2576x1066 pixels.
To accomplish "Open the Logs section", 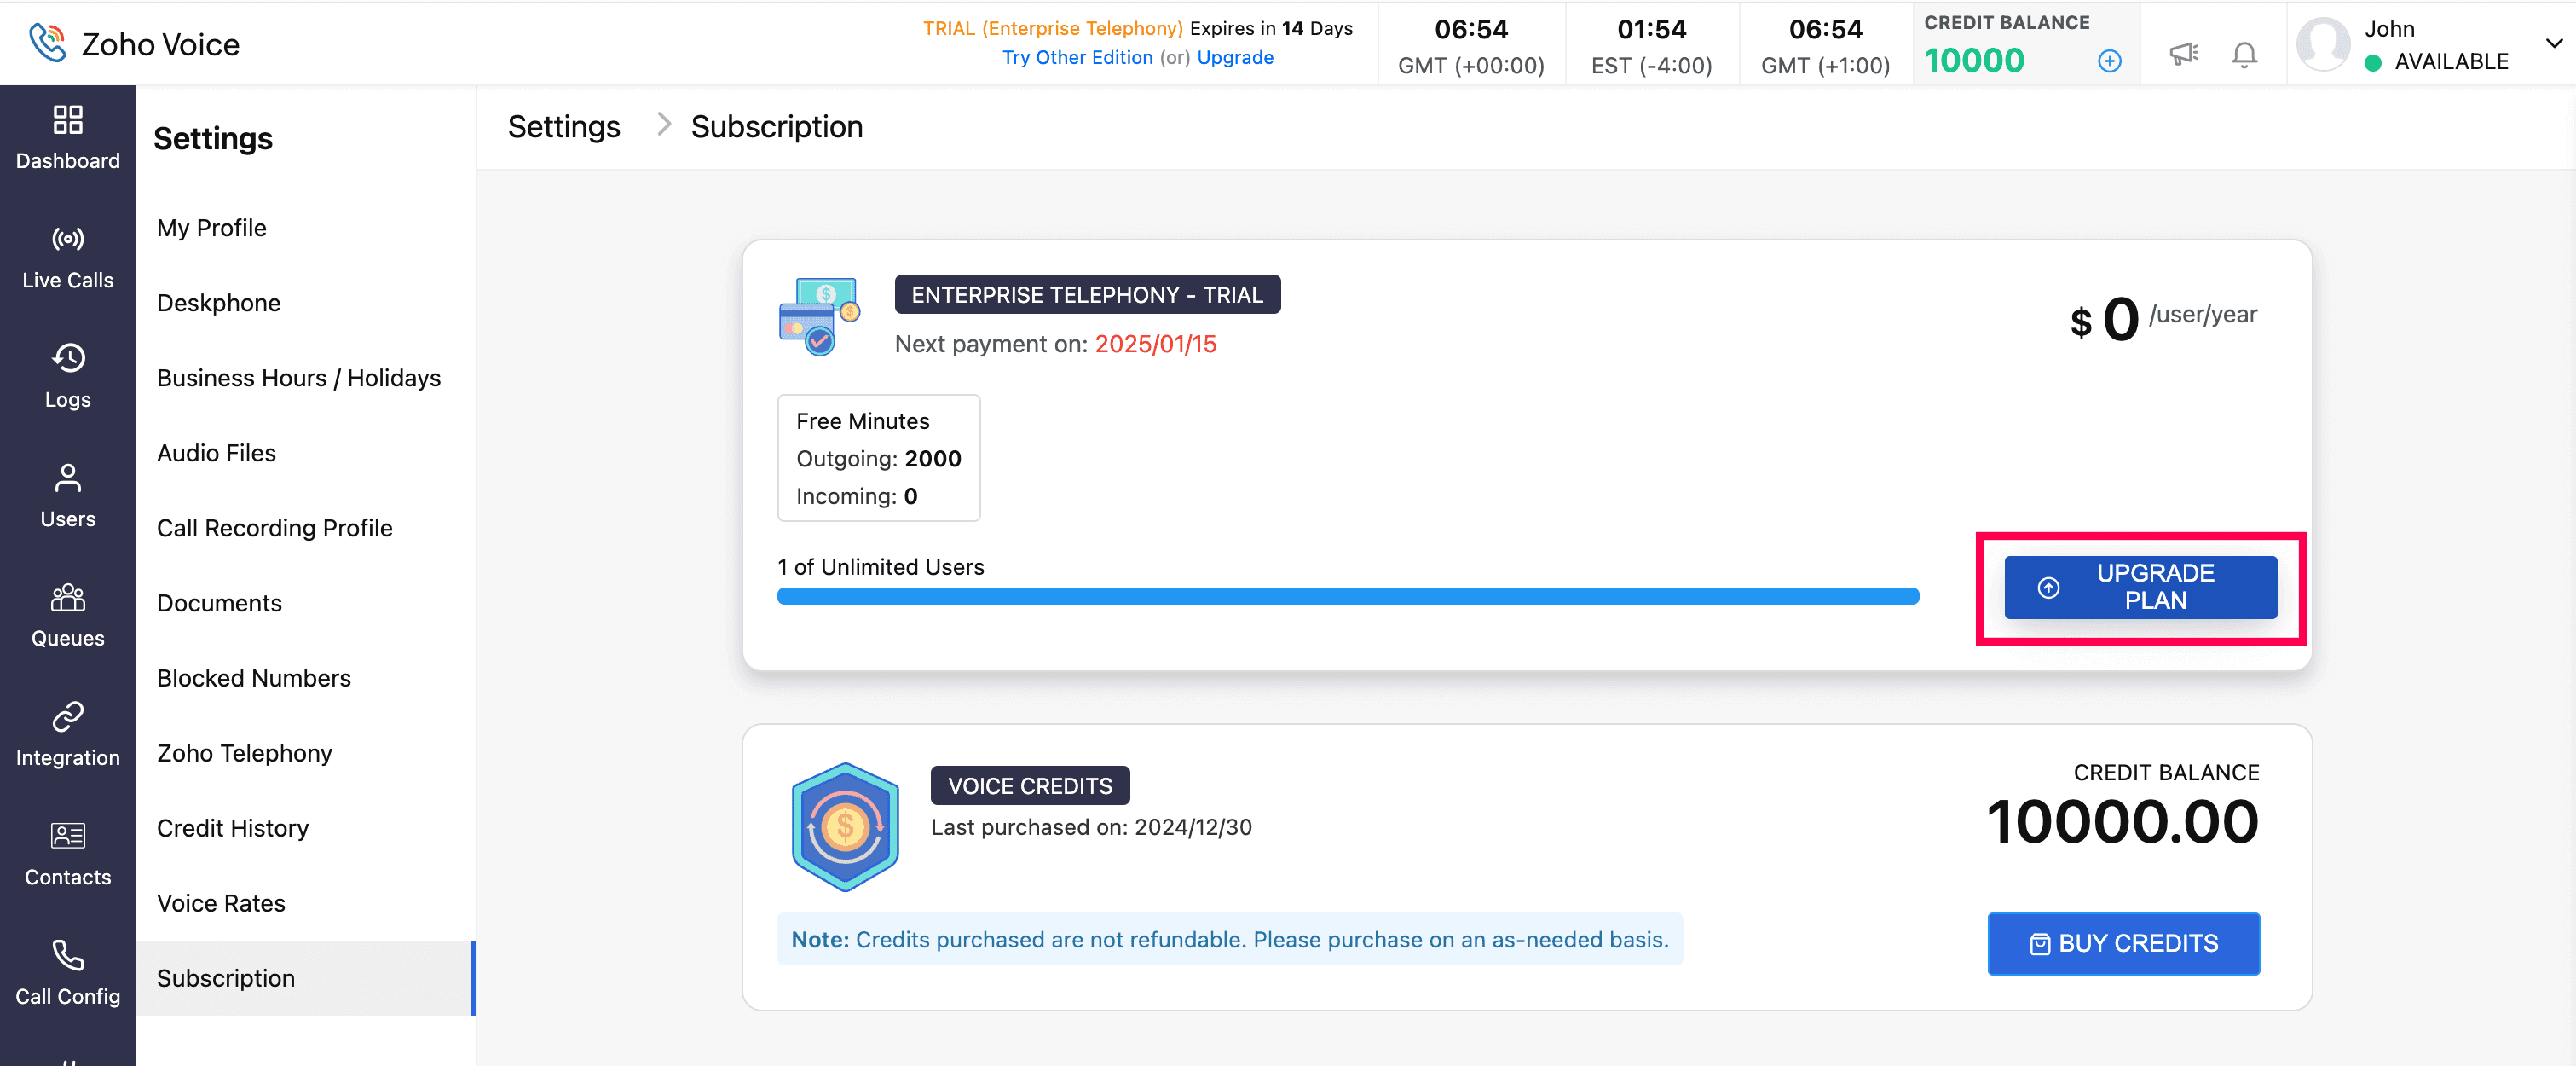I will [x=67, y=377].
